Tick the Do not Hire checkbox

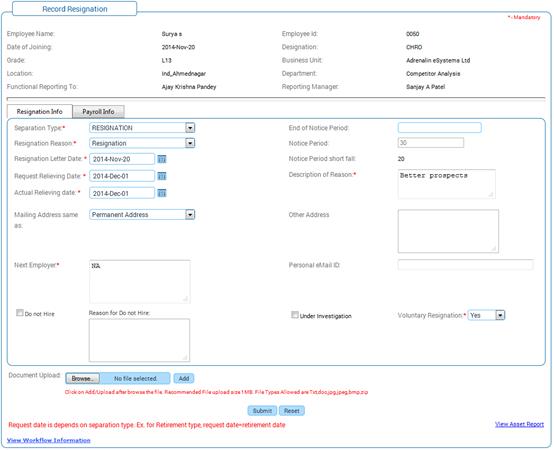tap(20, 313)
